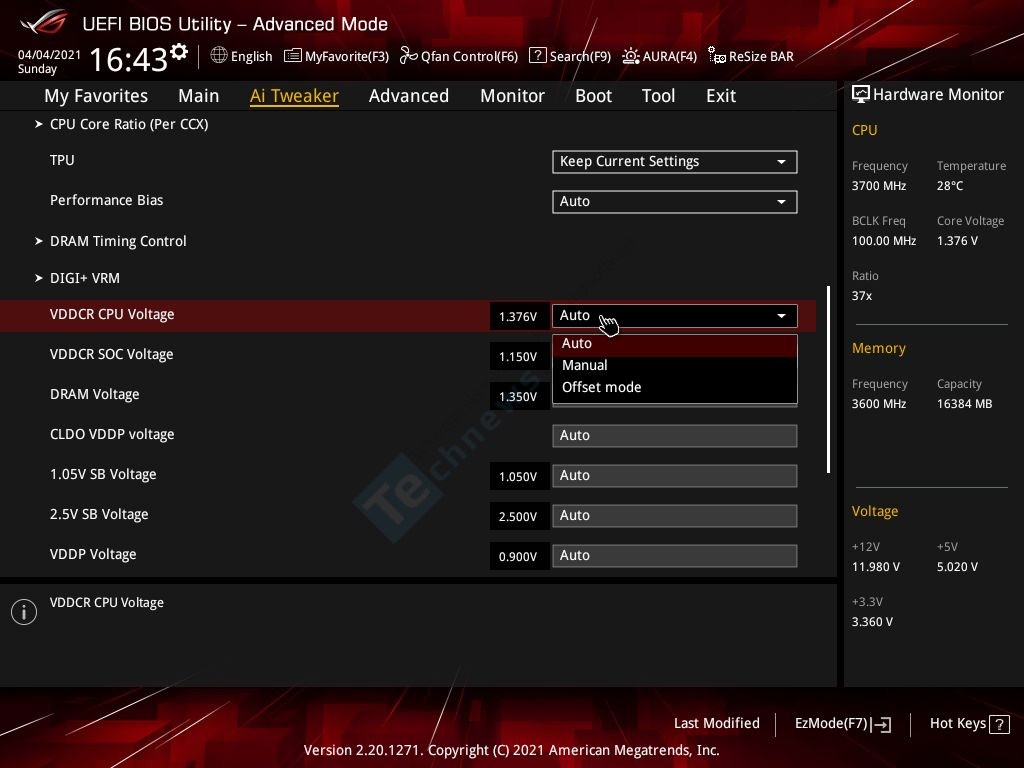Screen dimensions: 1024x768
Task: Click the EzMode(F7) exit arrow icon
Action: point(881,724)
